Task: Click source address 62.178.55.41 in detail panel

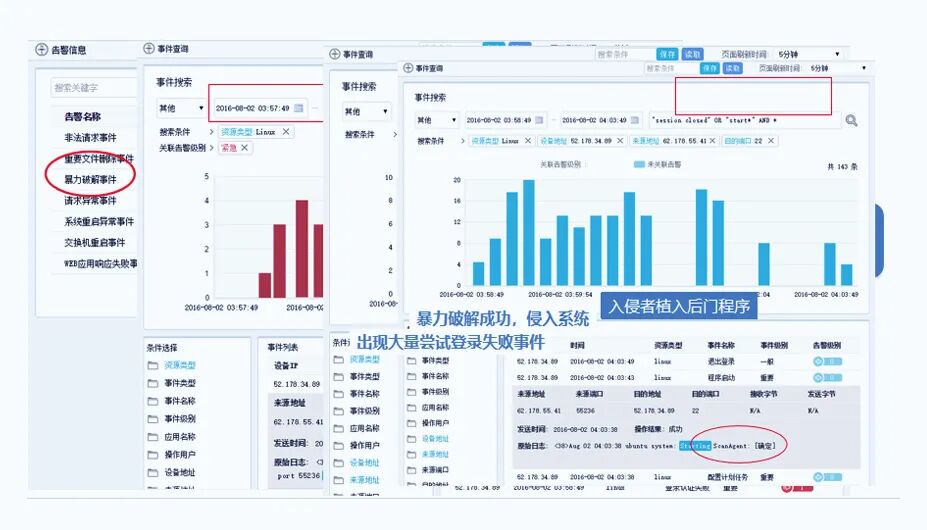Action: coord(537,411)
